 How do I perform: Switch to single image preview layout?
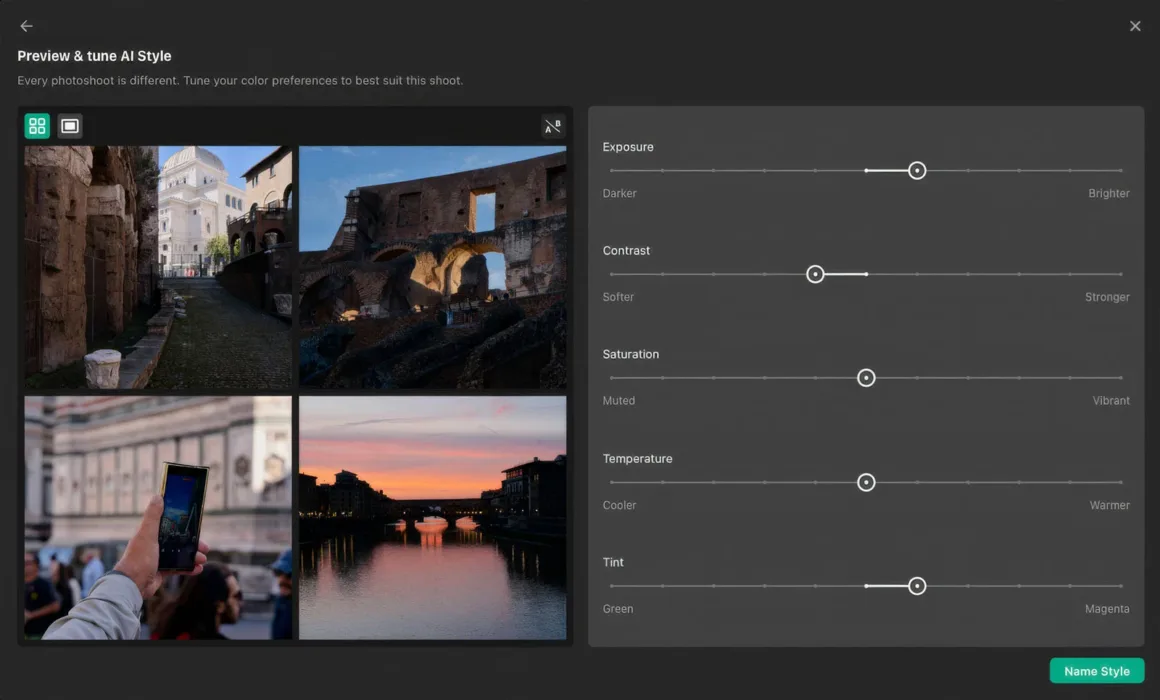tap(70, 126)
